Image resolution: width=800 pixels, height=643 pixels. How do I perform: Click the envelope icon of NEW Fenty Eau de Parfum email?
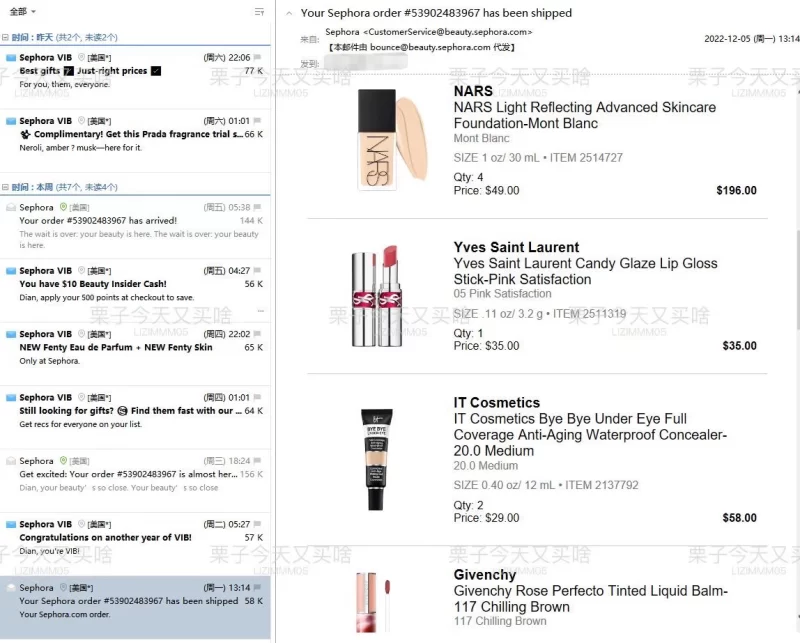tap(11, 334)
